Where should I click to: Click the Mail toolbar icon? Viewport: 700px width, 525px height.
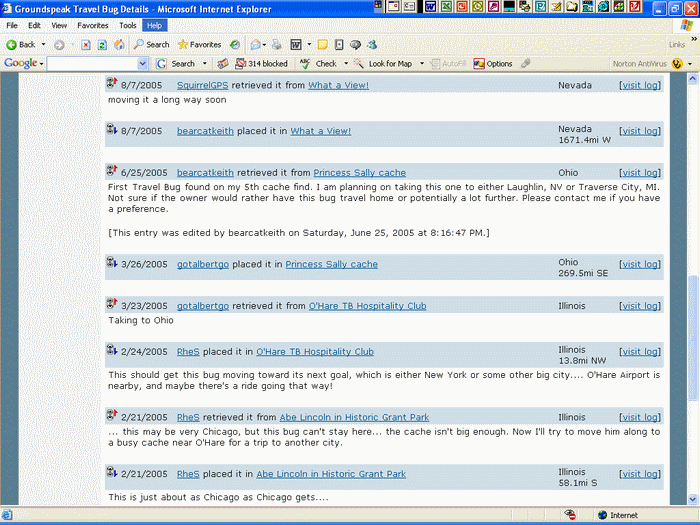point(255,45)
